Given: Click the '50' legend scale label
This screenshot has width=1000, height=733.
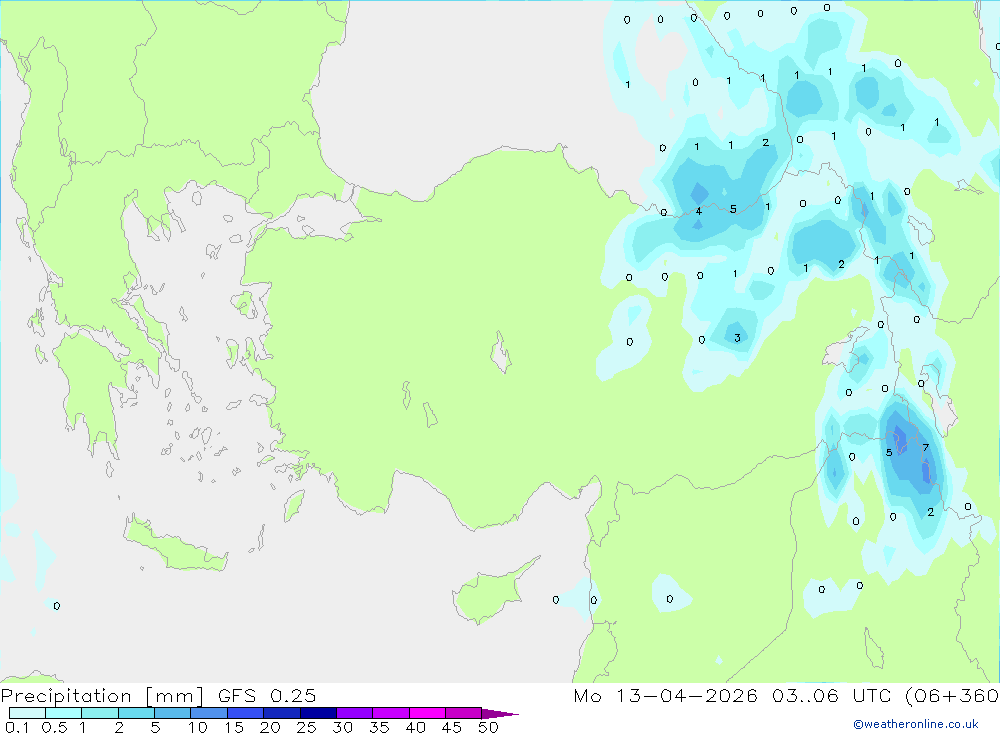Looking at the screenshot, I should (488, 727).
